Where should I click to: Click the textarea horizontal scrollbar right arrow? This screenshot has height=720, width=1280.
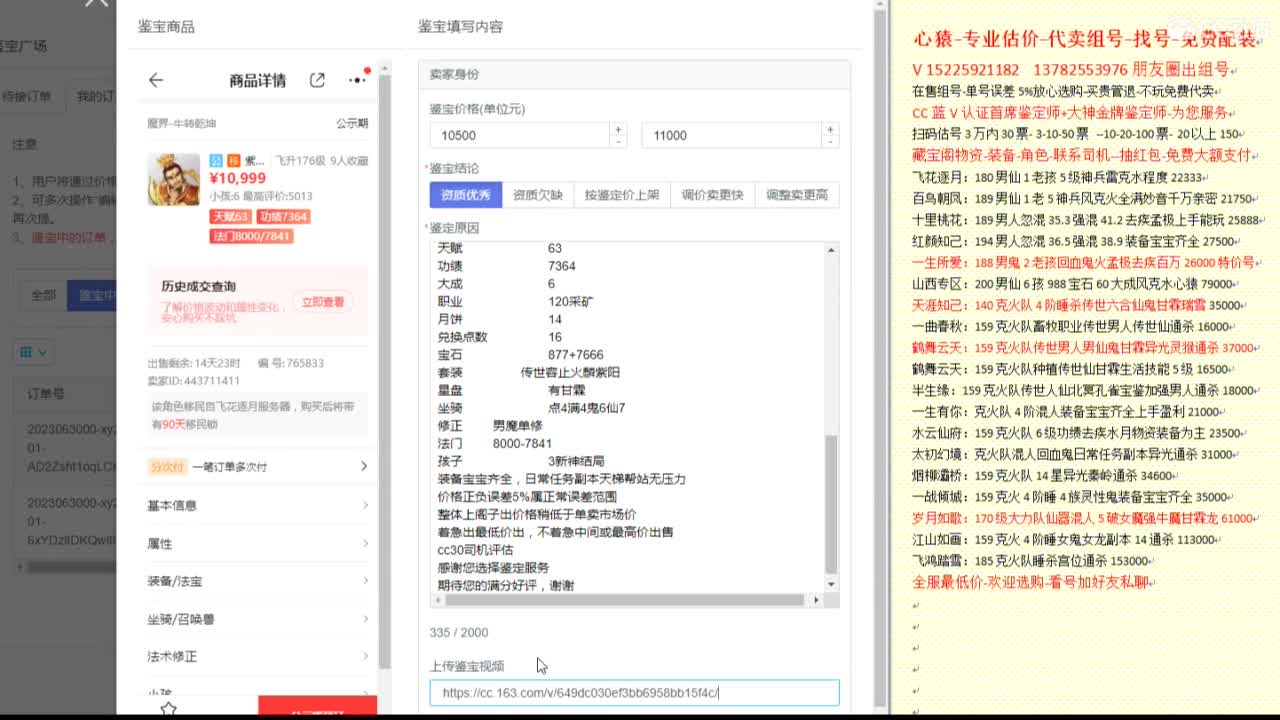click(816, 600)
